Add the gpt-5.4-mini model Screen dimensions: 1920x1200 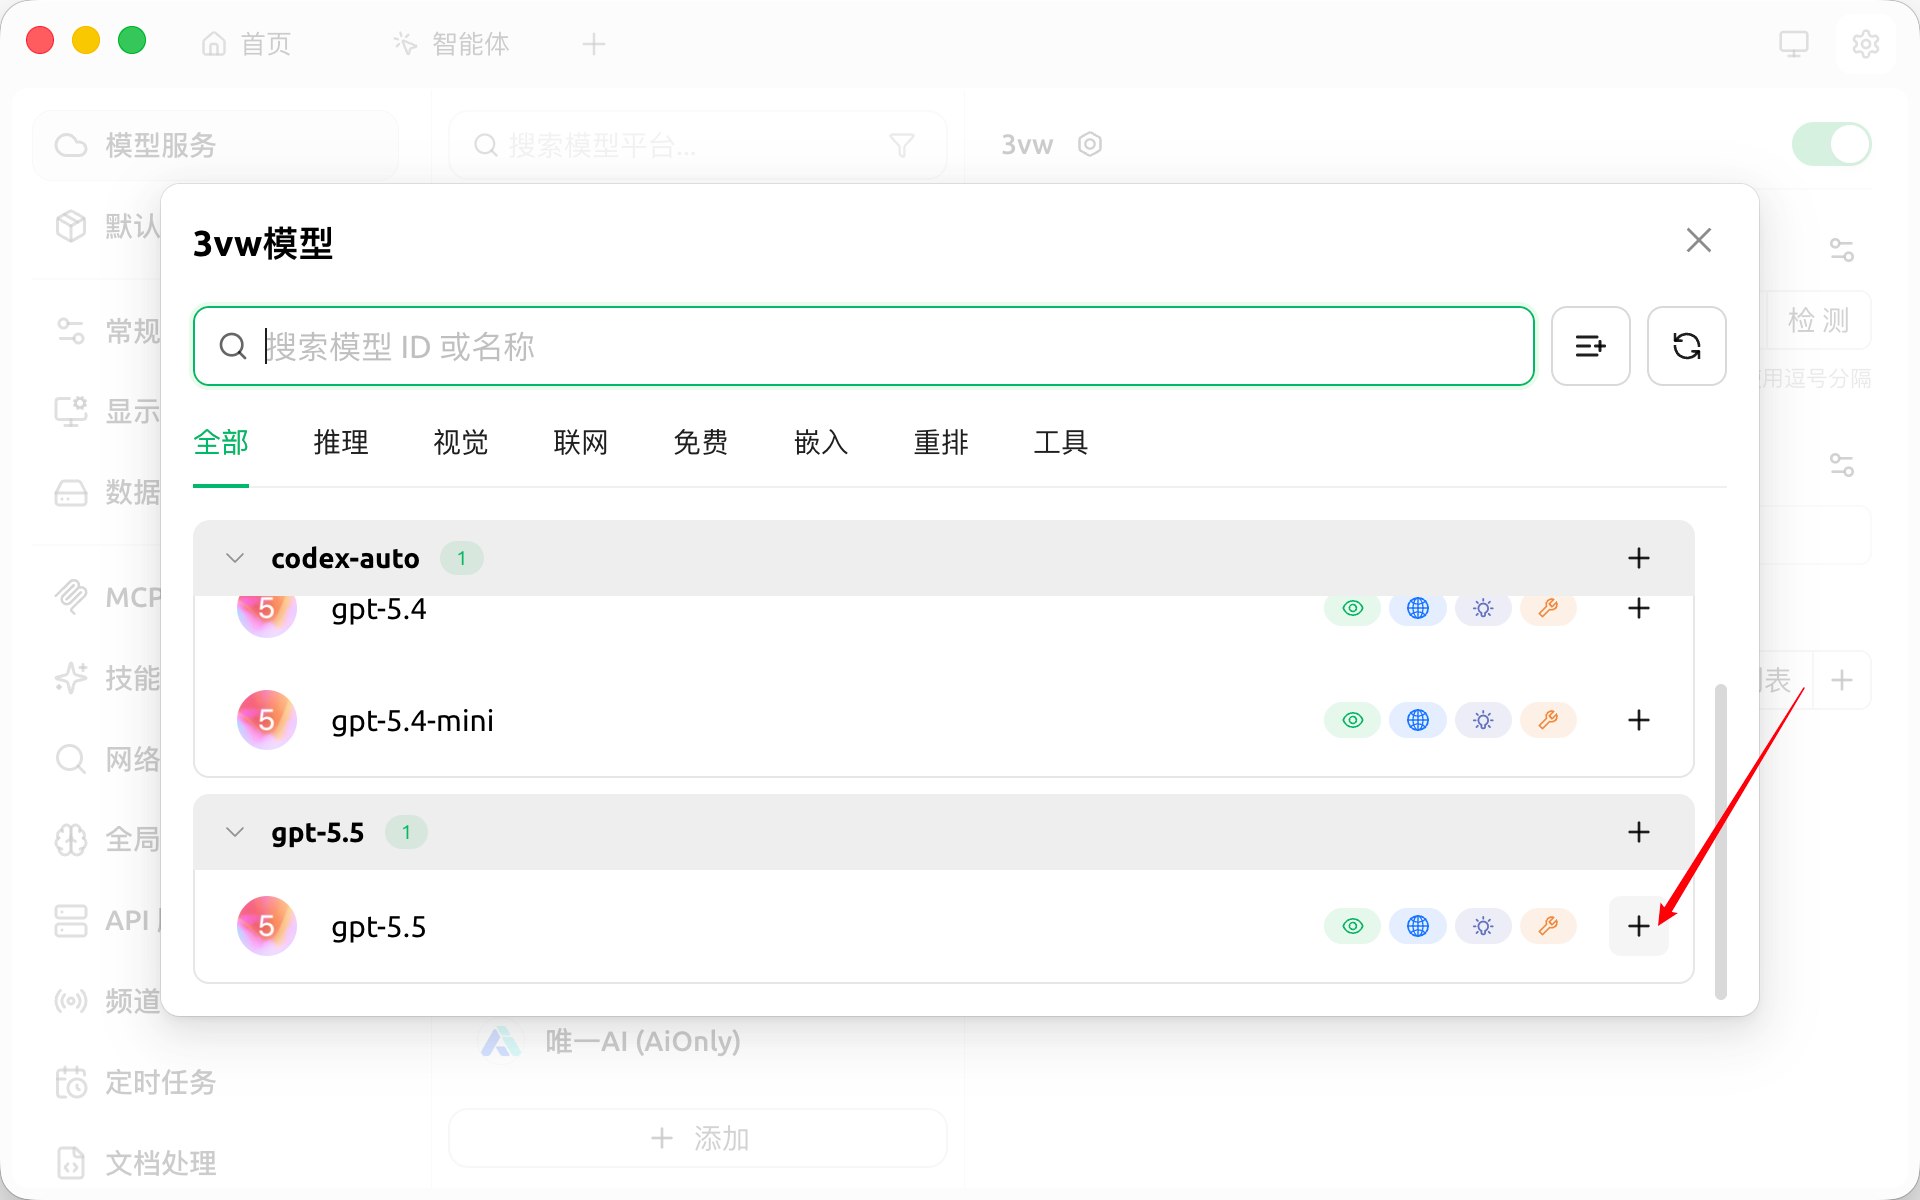point(1638,720)
